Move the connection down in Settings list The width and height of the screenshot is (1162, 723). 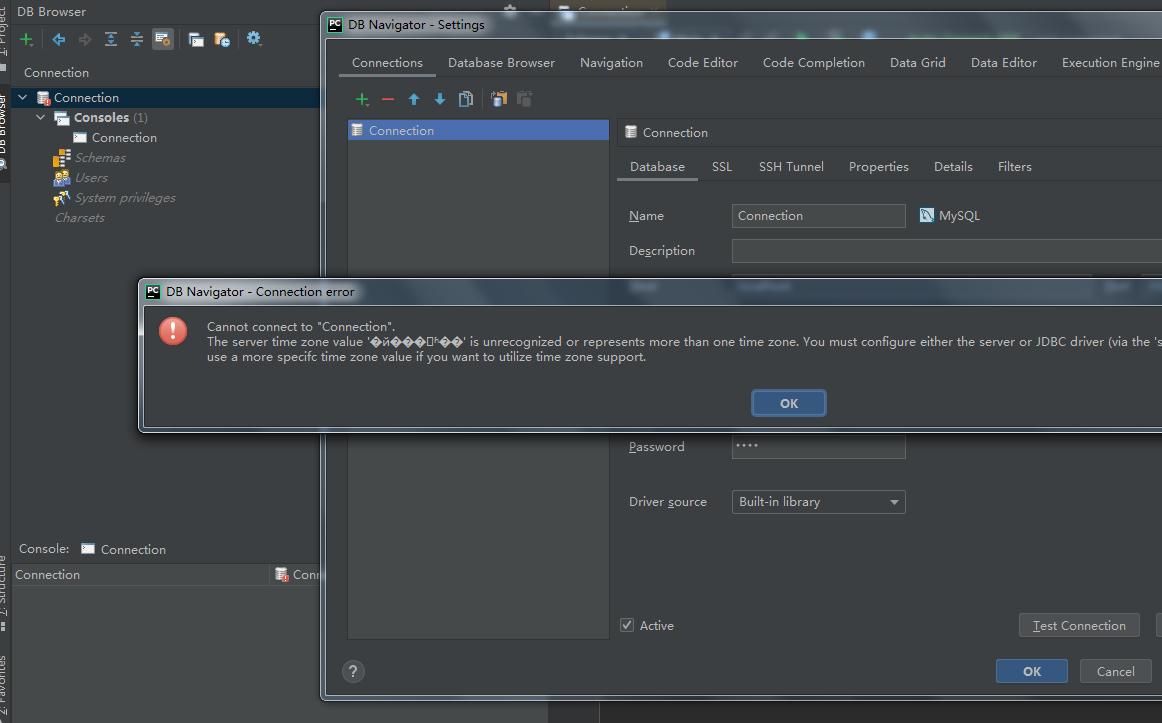439,99
